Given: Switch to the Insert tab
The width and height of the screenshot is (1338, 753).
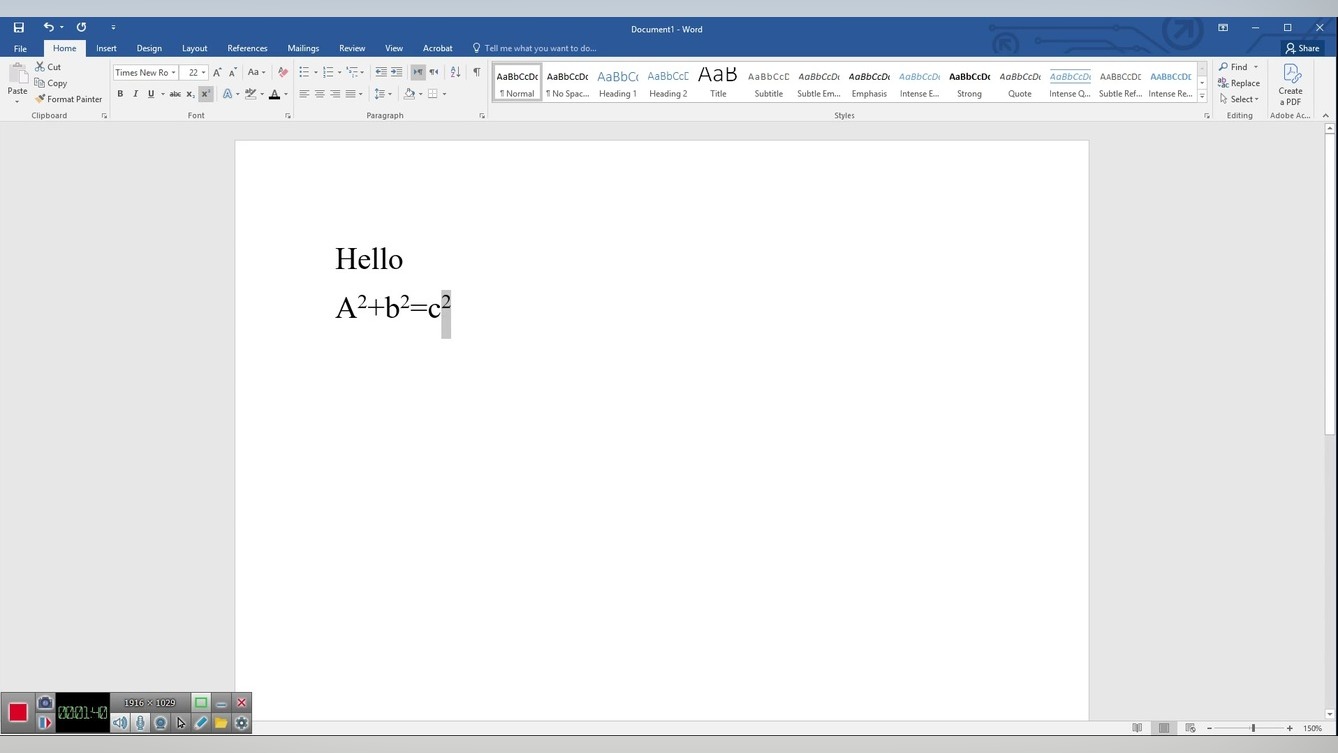Looking at the screenshot, I should point(106,48).
